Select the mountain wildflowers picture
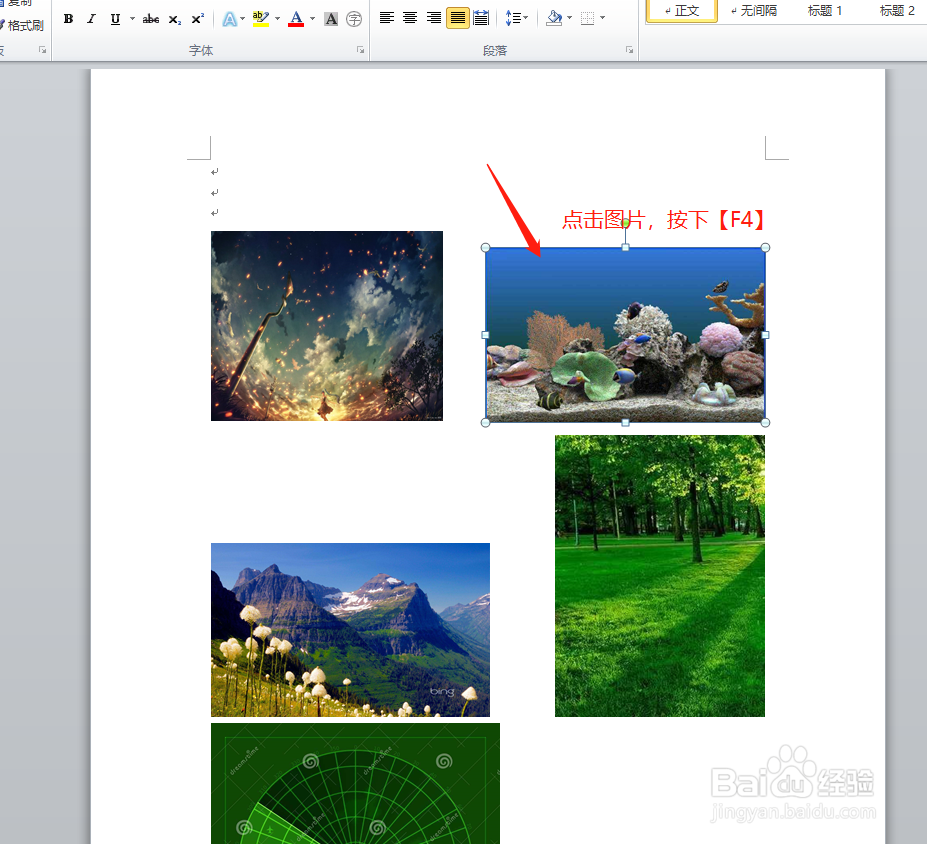 [351, 629]
